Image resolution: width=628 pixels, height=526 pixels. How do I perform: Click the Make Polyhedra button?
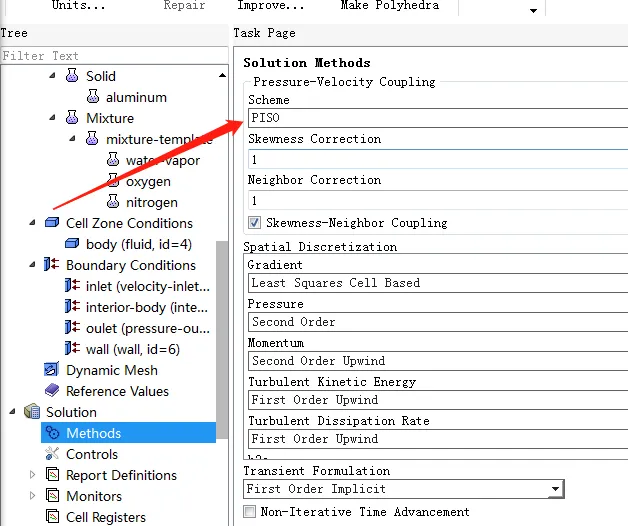tap(390, 5)
